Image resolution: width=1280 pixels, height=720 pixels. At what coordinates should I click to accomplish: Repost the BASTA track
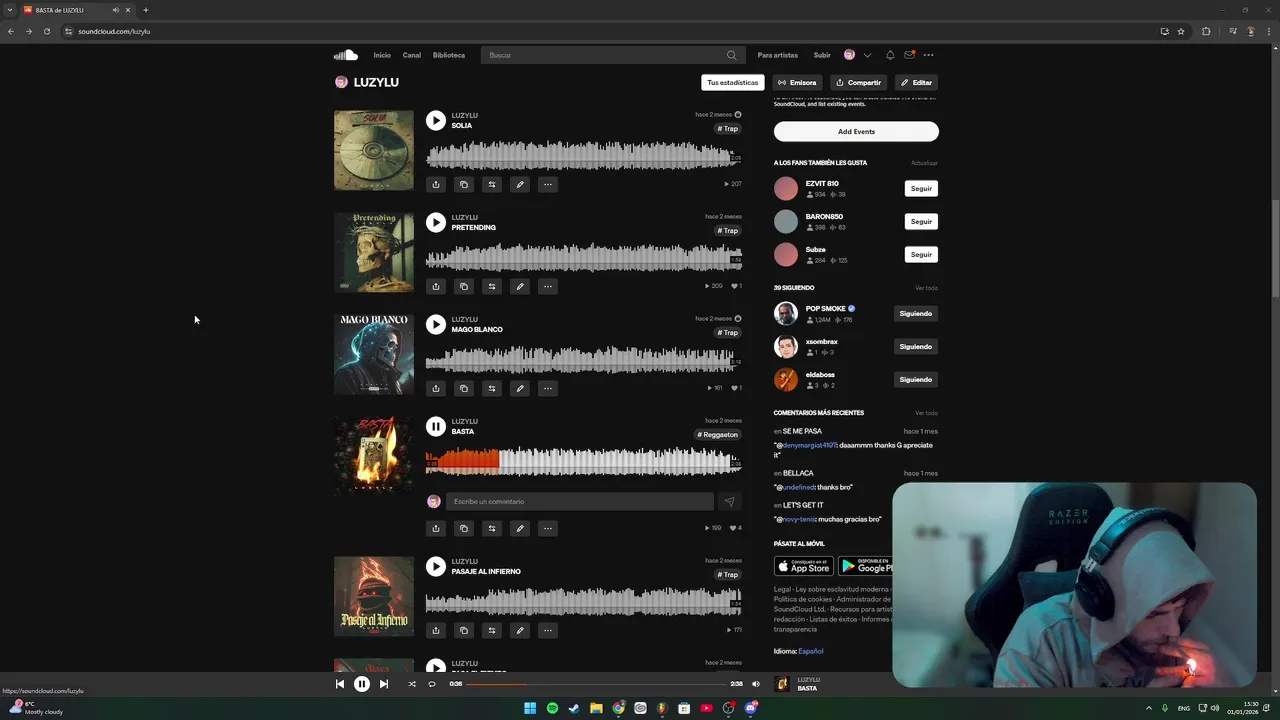tap(491, 528)
